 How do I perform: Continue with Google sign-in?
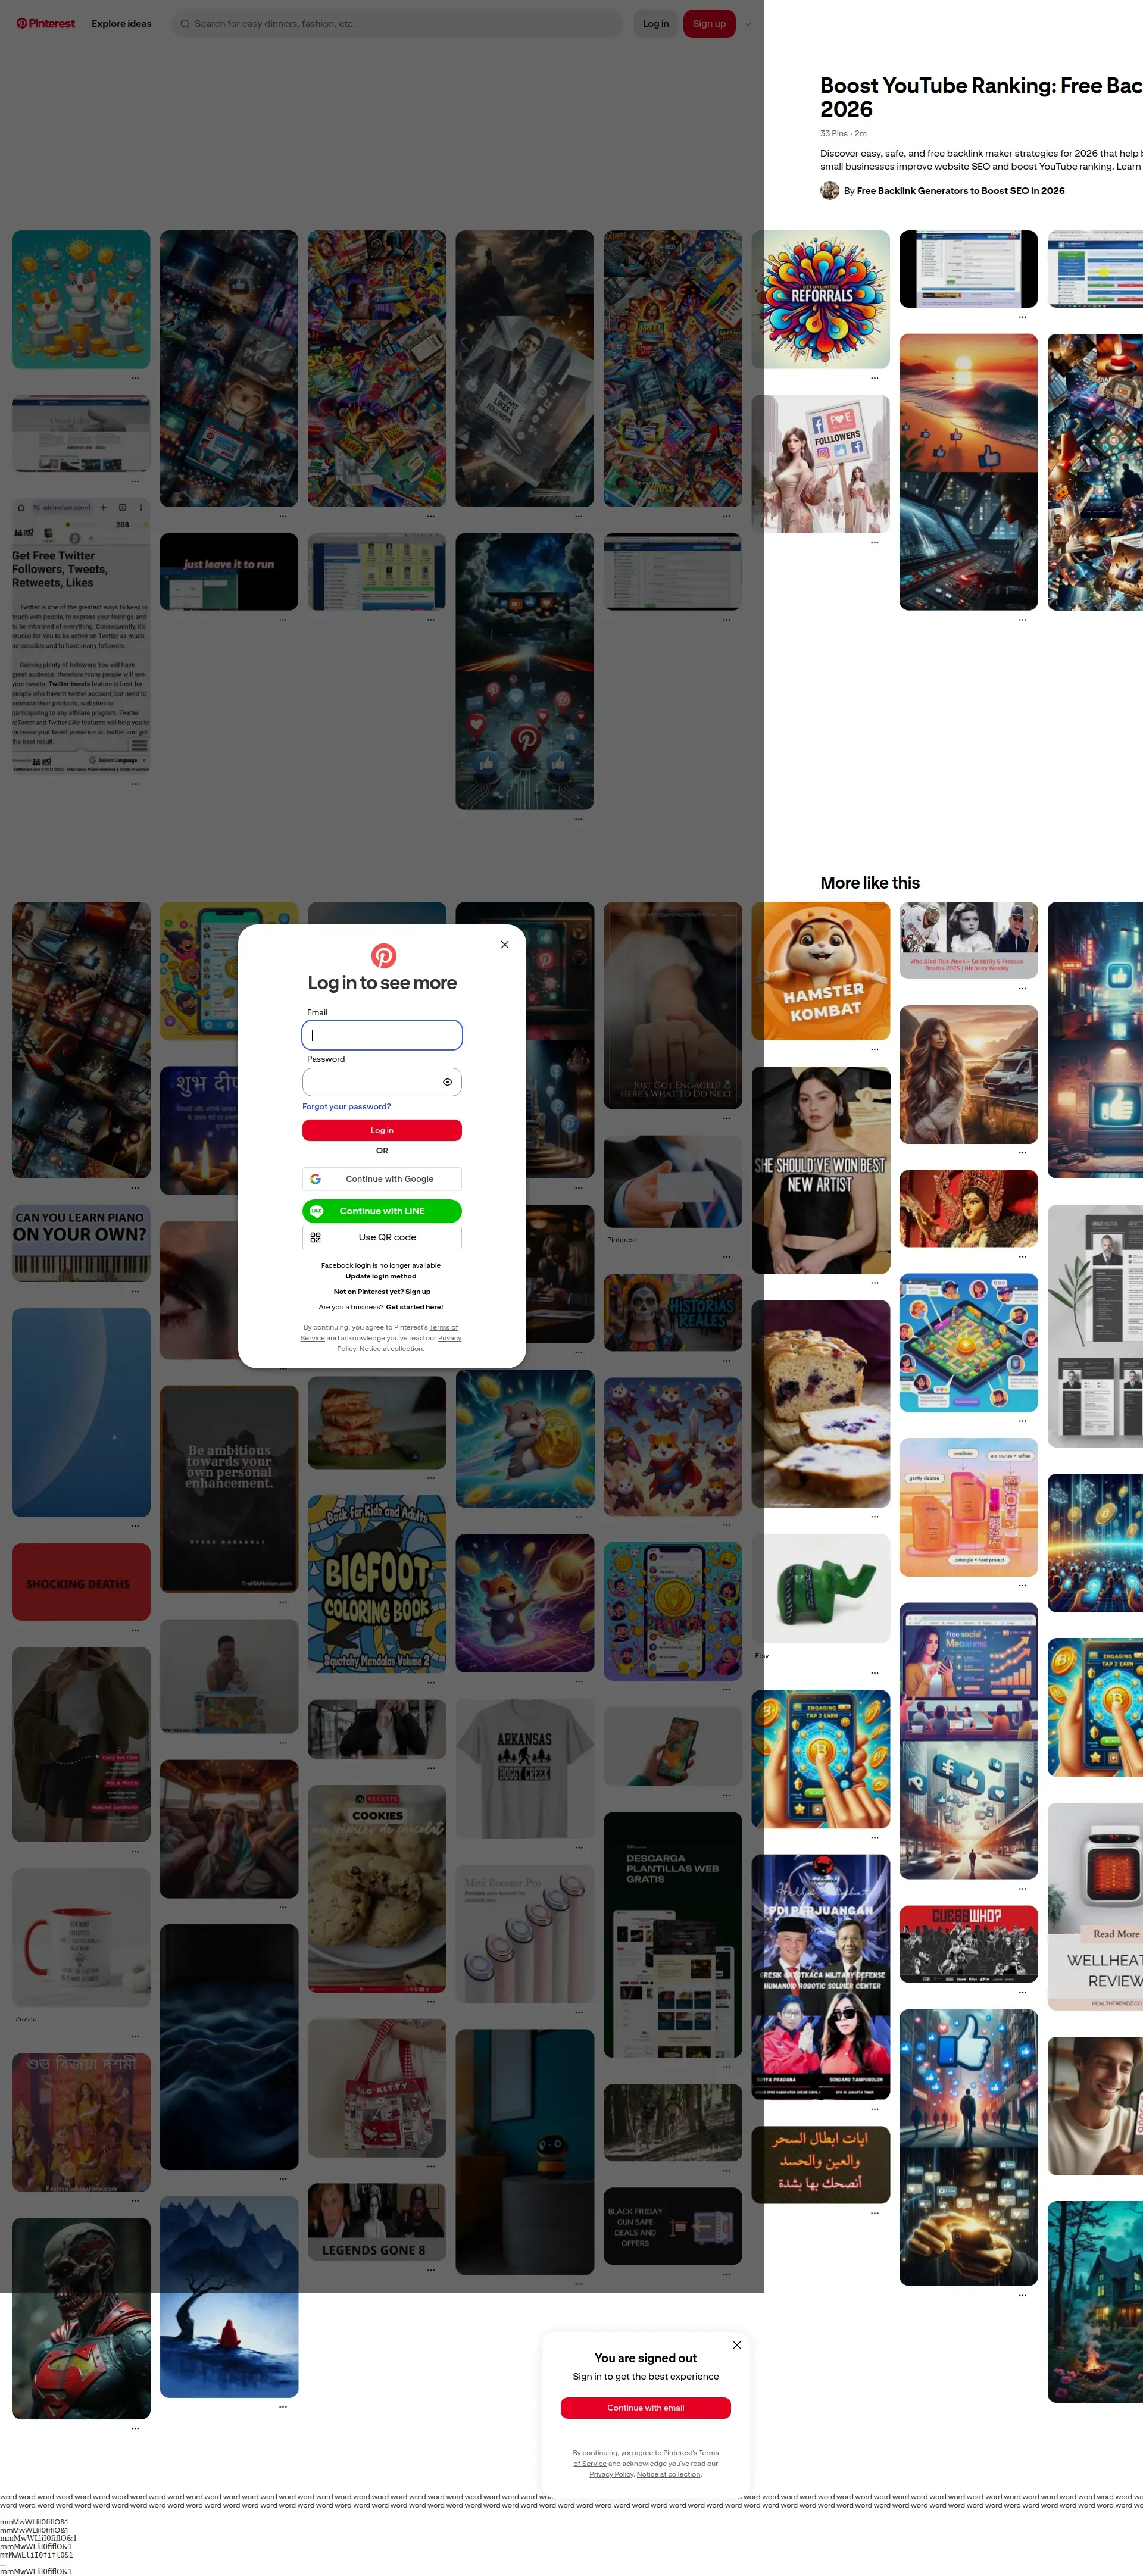coord(382,1179)
